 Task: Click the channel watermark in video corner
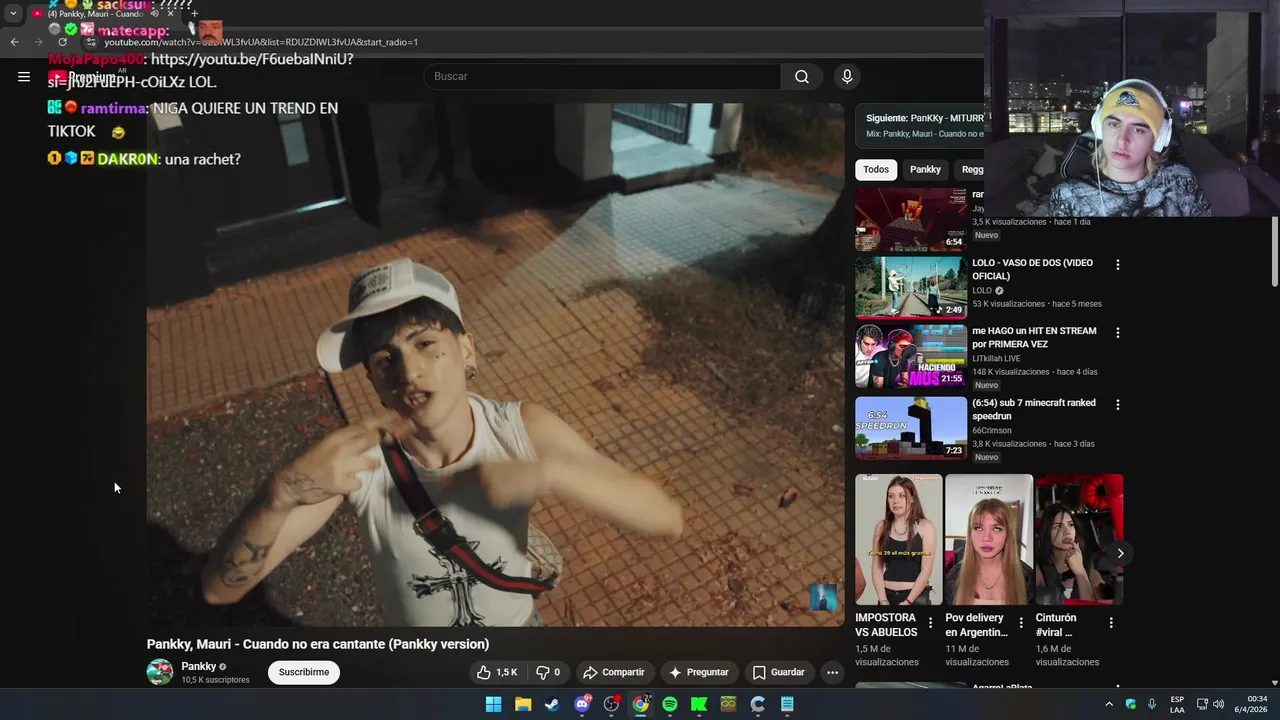pos(823,598)
